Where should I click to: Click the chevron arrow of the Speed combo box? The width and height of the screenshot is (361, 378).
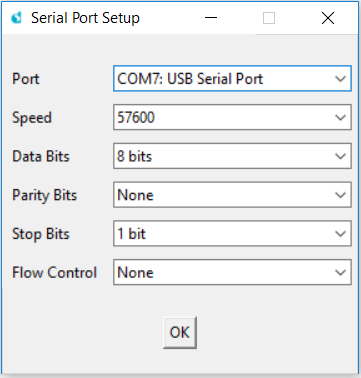[x=340, y=118]
